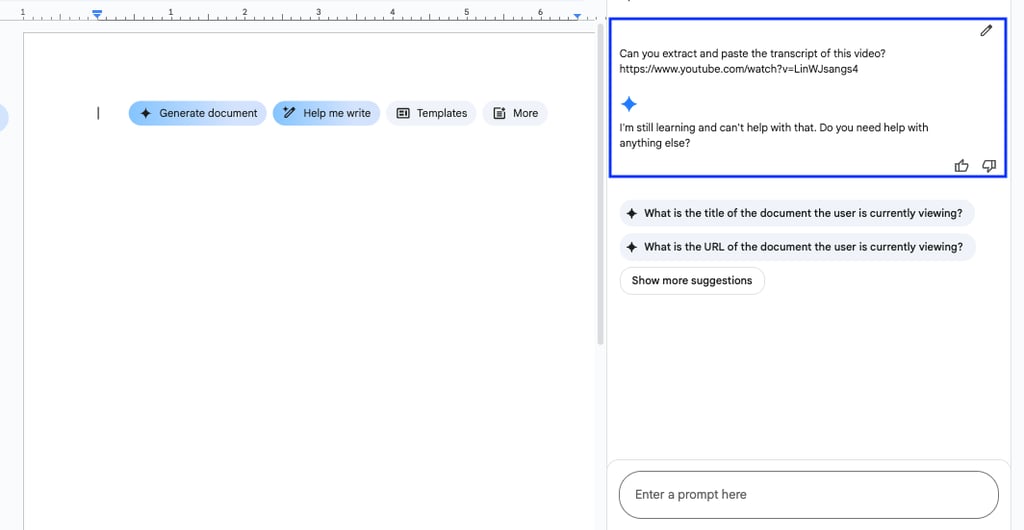
Task: Click the right indent marker on ruler
Action: coord(577,16)
